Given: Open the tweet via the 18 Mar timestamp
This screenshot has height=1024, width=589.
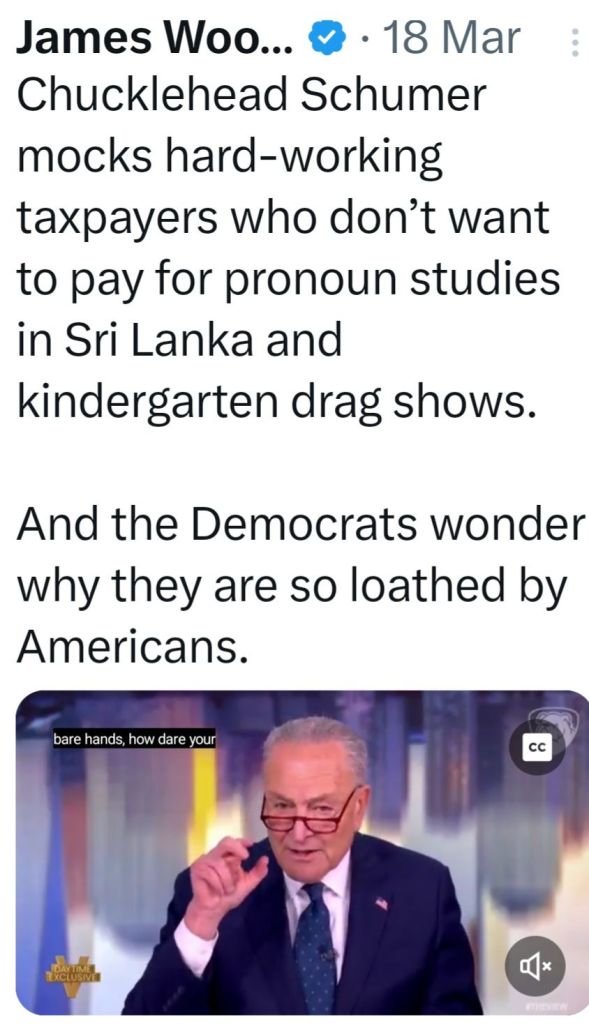Looking at the screenshot, I should pyautogui.click(x=451, y=39).
